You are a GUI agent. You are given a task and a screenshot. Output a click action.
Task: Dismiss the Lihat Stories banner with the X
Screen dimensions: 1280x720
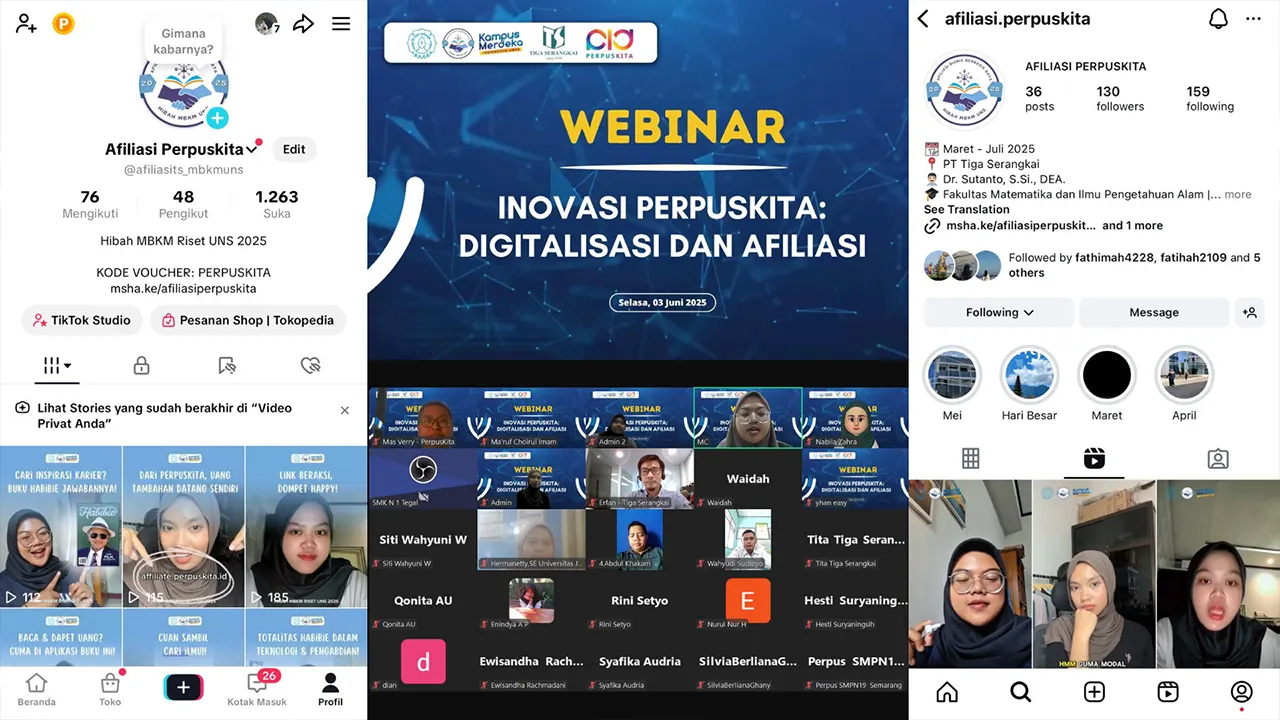(x=344, y=410)
